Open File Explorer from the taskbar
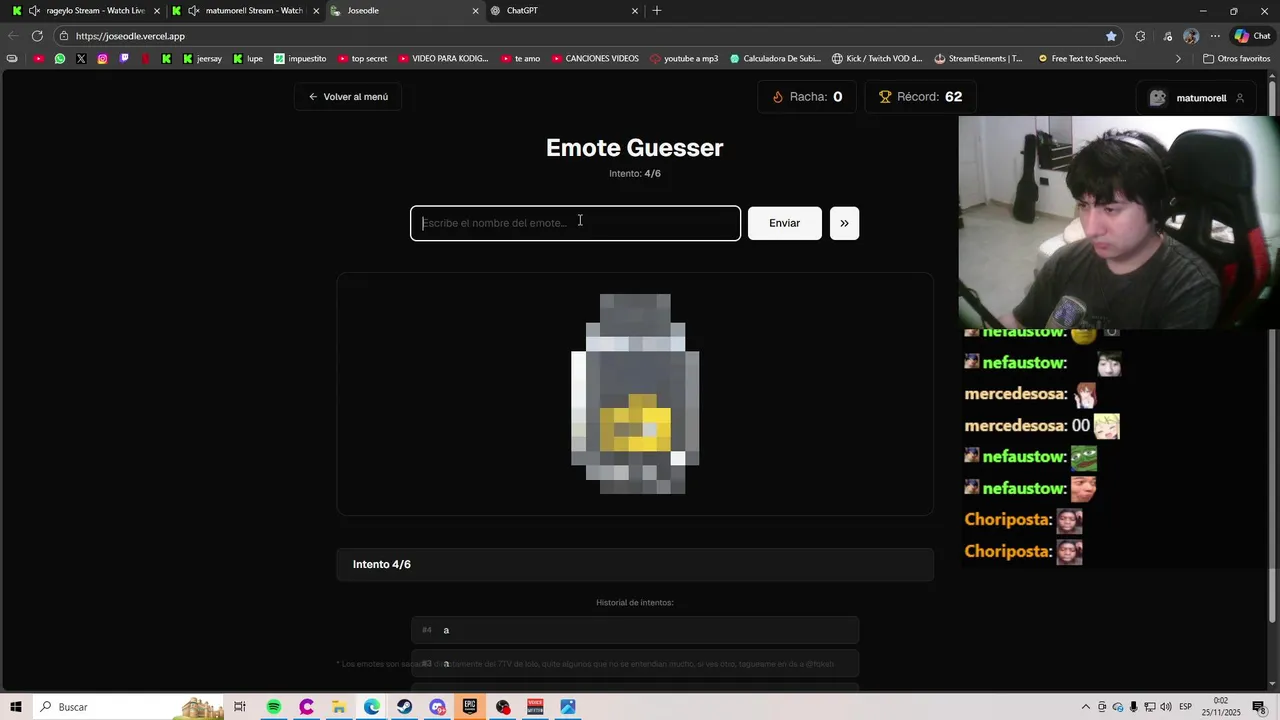 [339, 707]
